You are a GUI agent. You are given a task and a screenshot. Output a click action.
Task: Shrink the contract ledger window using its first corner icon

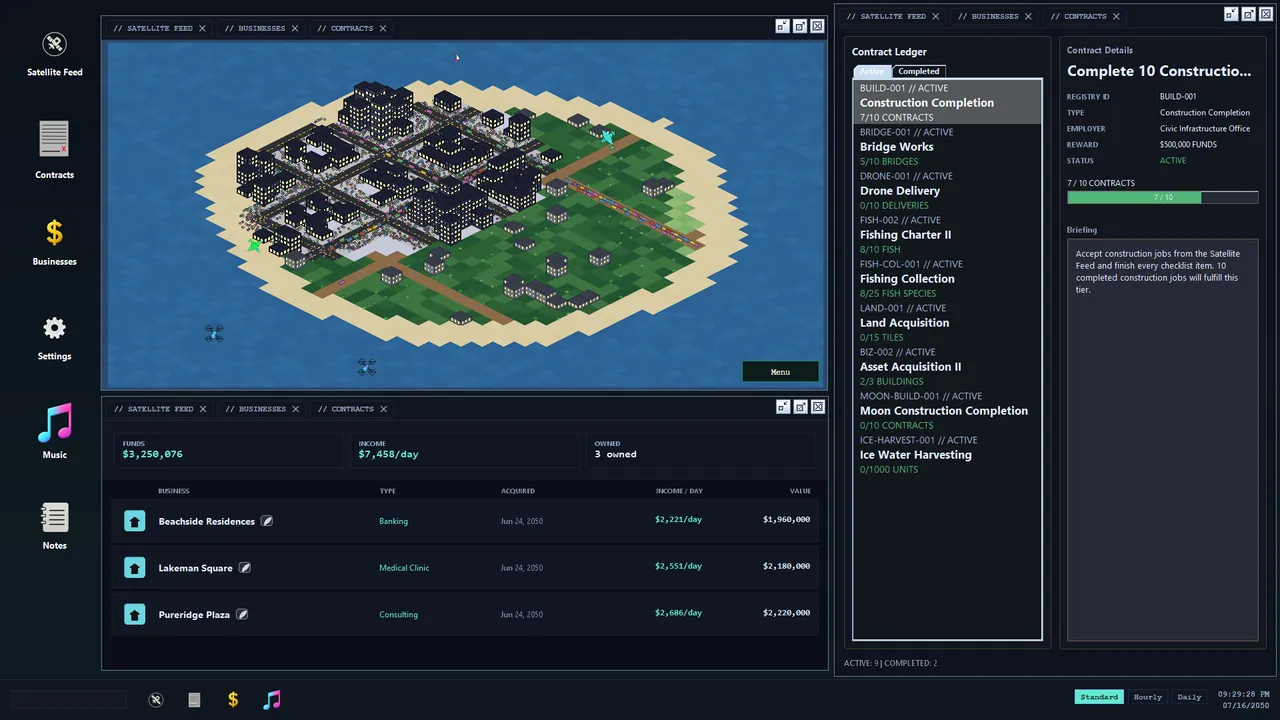1231,14
